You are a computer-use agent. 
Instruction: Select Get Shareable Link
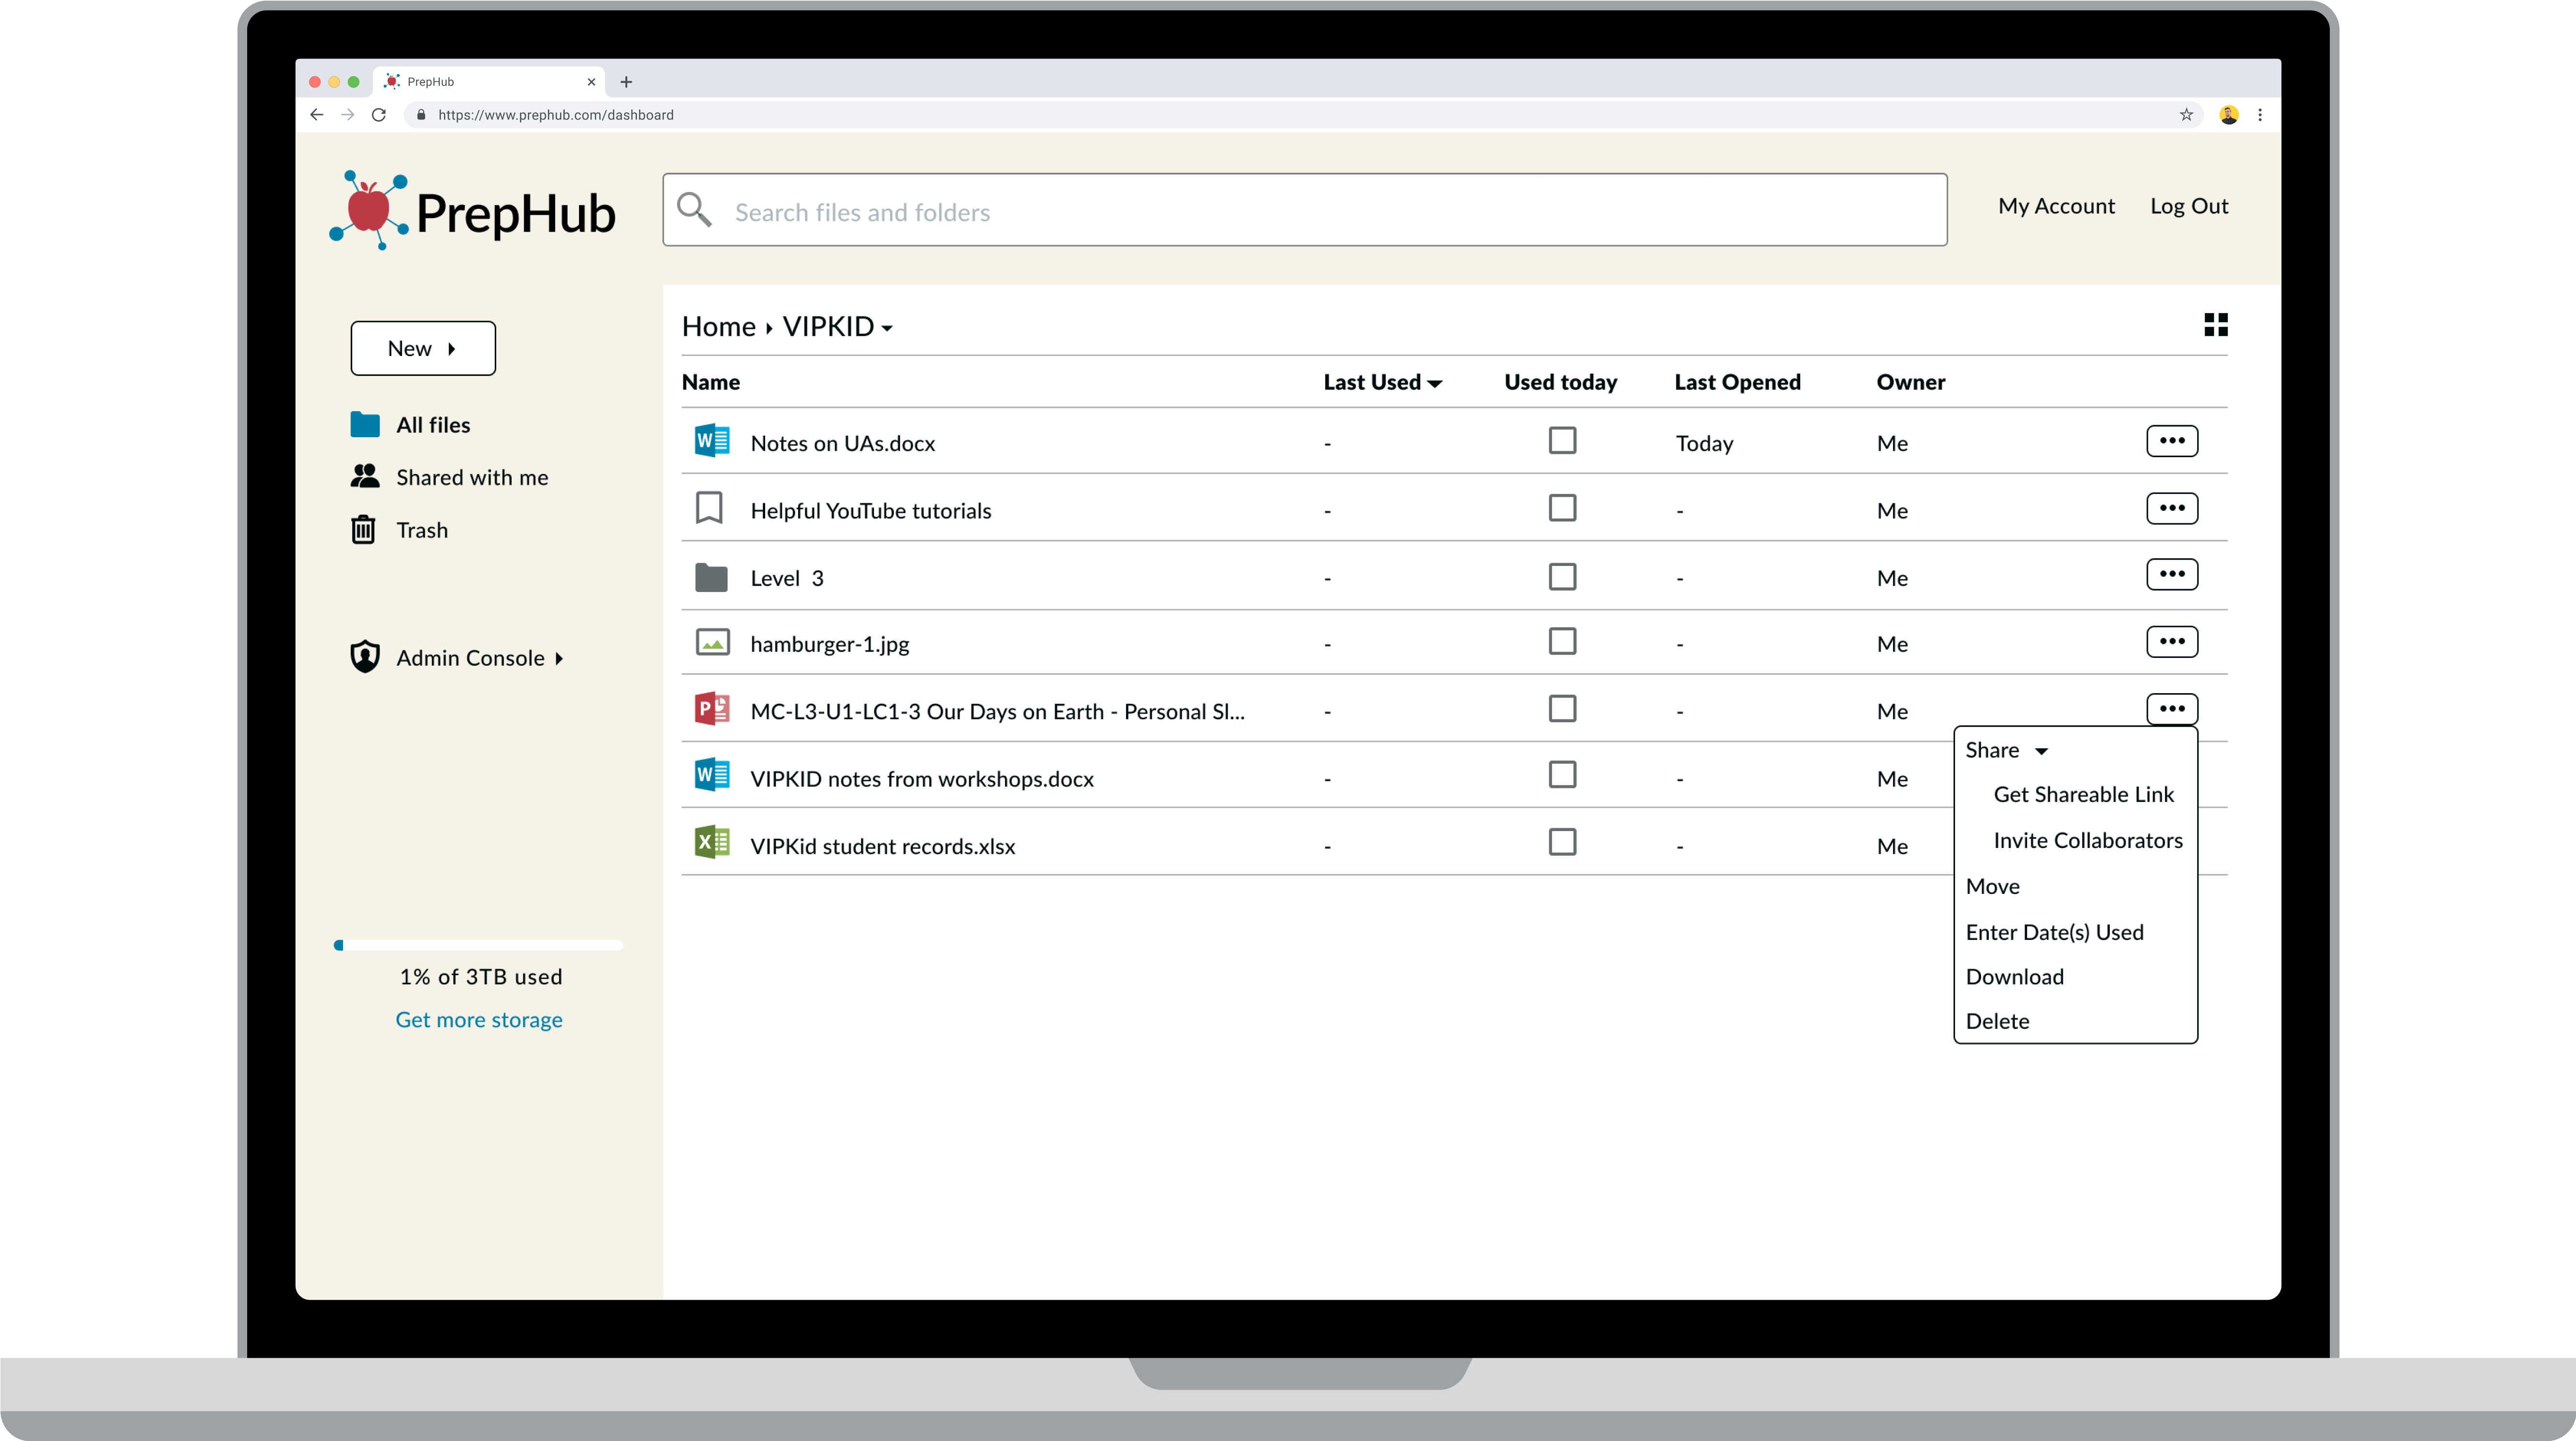[x=2083, y=795]
